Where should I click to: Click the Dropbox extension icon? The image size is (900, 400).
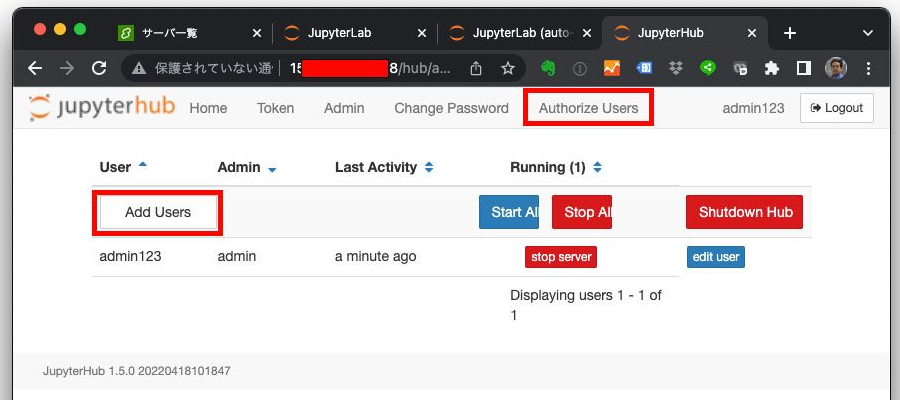tap(676, 69)
